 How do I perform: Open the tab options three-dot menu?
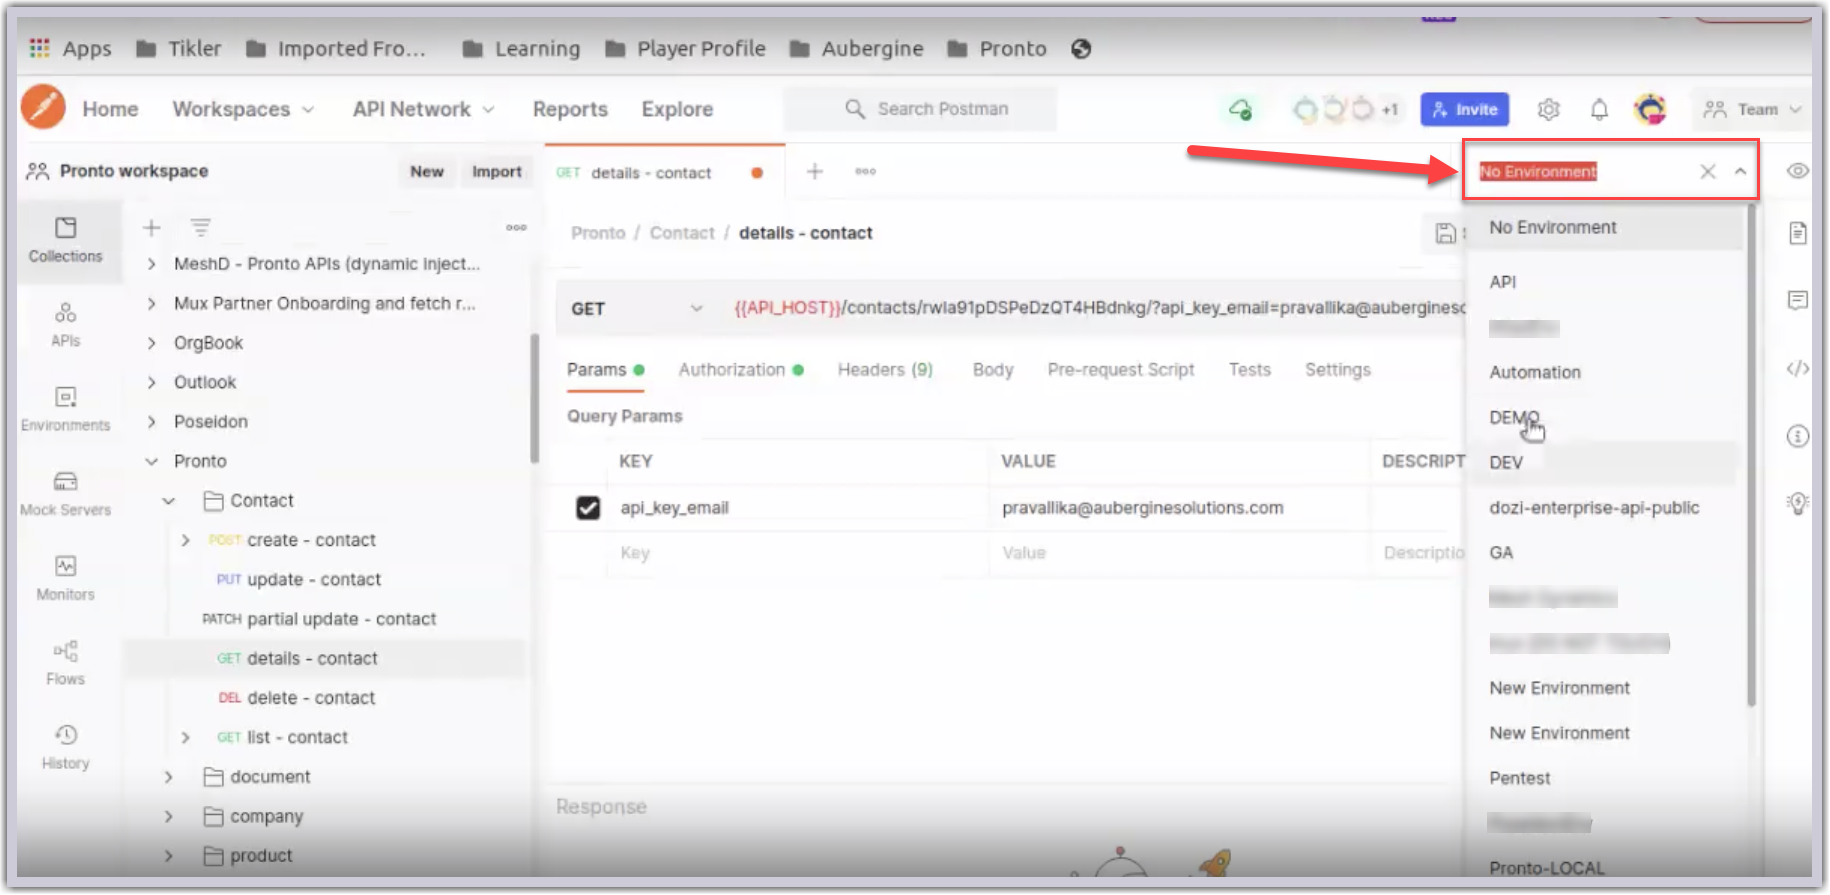(865, 172)
